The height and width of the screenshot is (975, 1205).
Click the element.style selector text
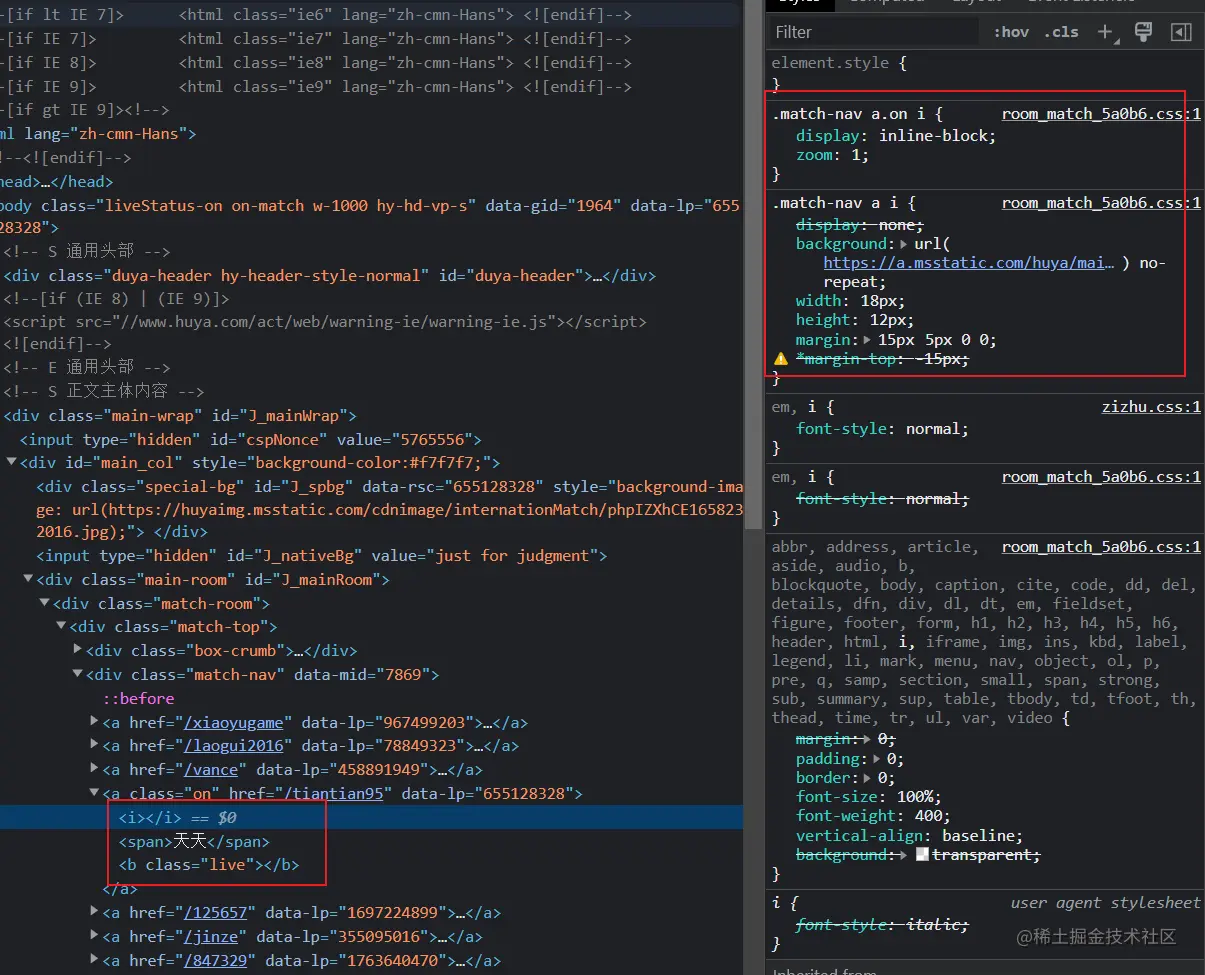pos(830,62)
